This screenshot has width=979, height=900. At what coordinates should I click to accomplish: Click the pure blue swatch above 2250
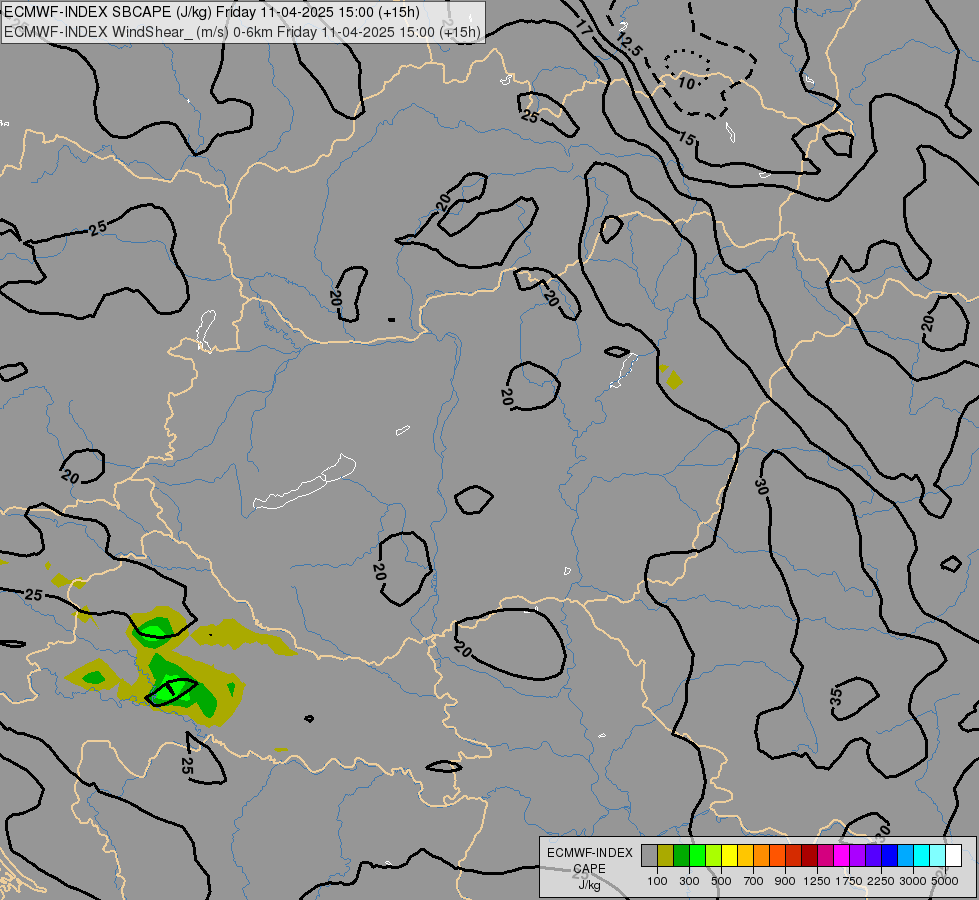click(889, 856)
